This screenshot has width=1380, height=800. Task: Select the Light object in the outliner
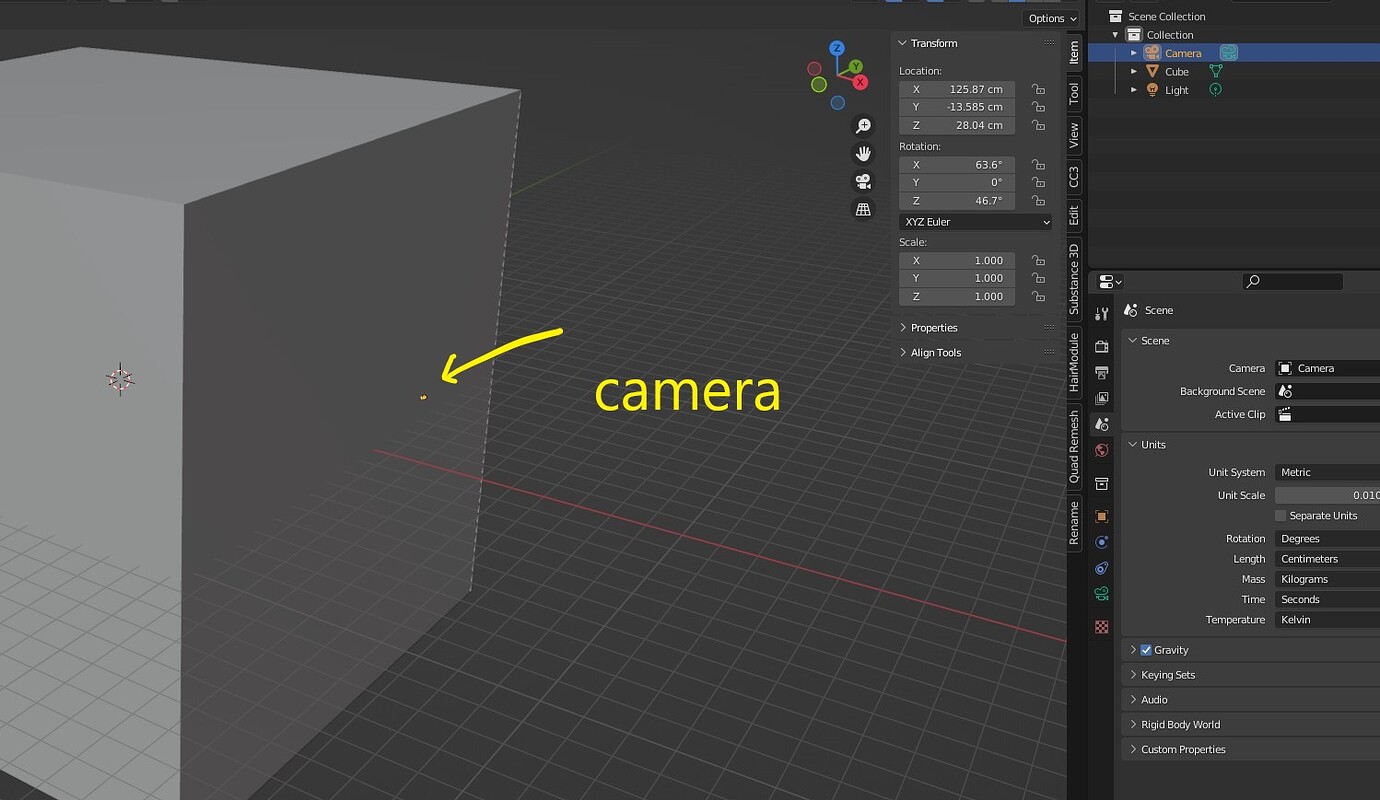point(1177,90)
